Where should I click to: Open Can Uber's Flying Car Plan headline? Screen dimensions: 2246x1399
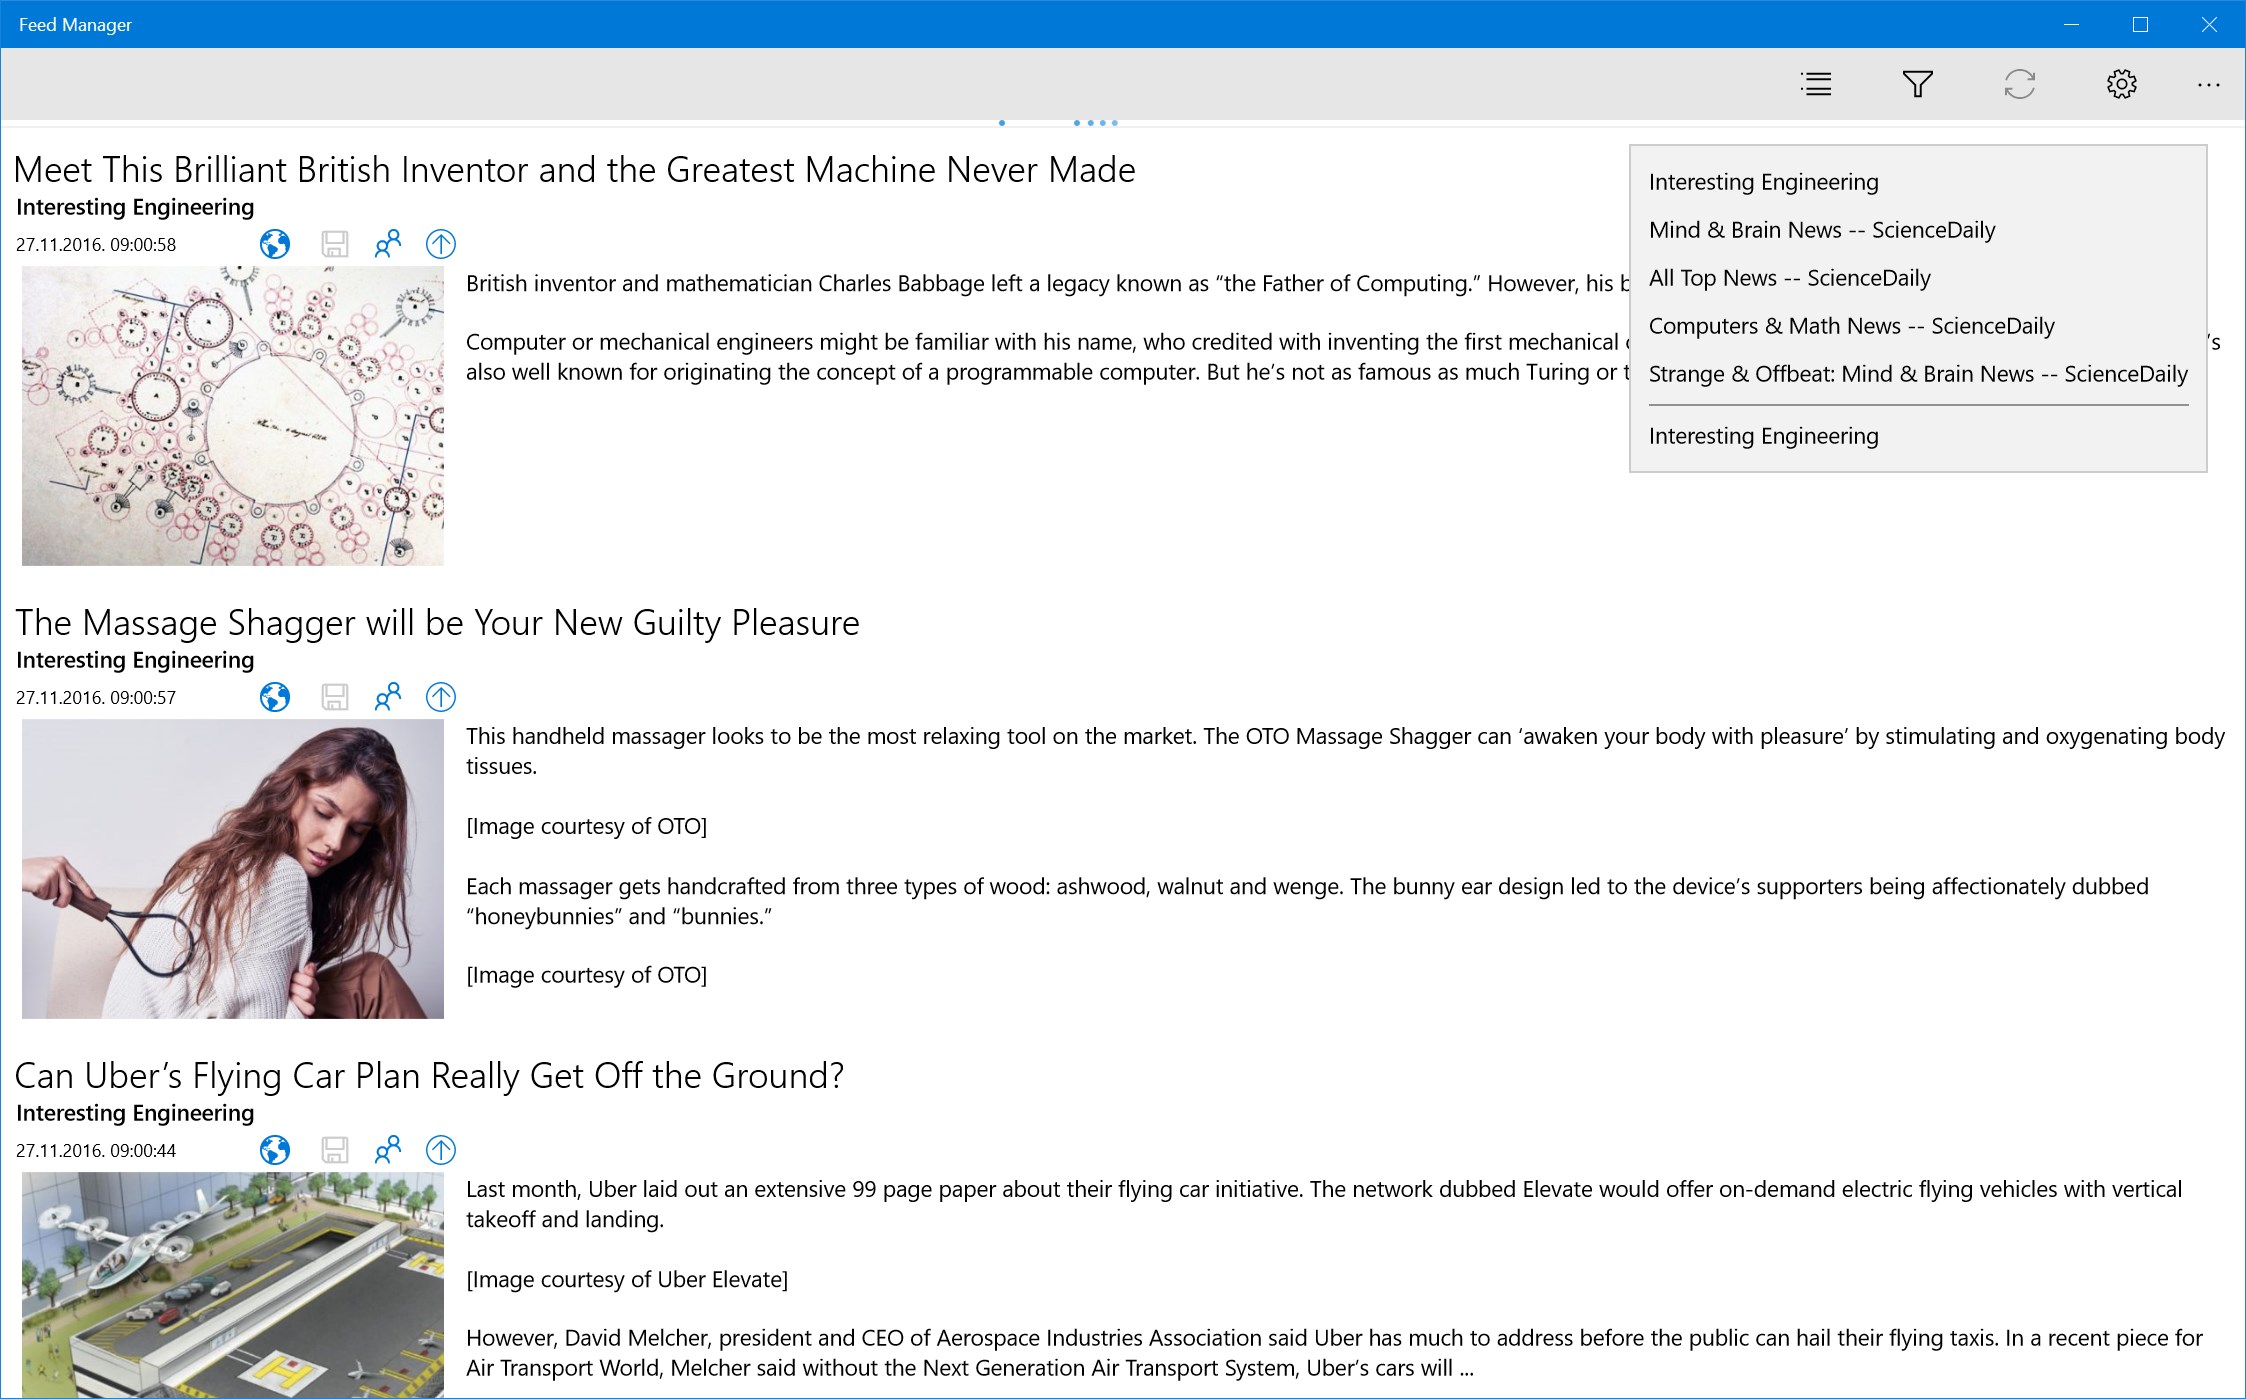(429, 1076)
